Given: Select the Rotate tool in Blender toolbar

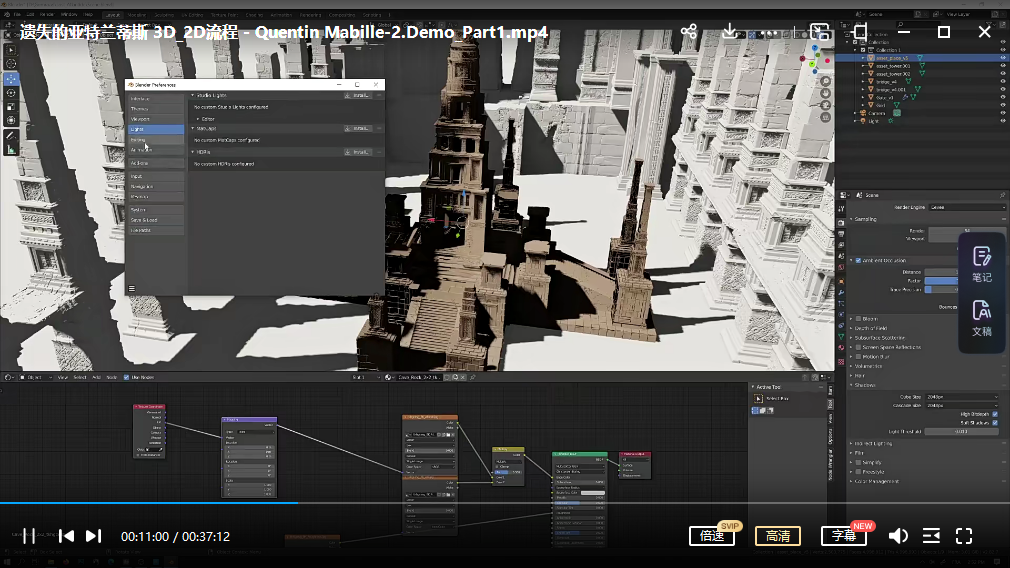Looking at the screenshot, I should [11, 93].
